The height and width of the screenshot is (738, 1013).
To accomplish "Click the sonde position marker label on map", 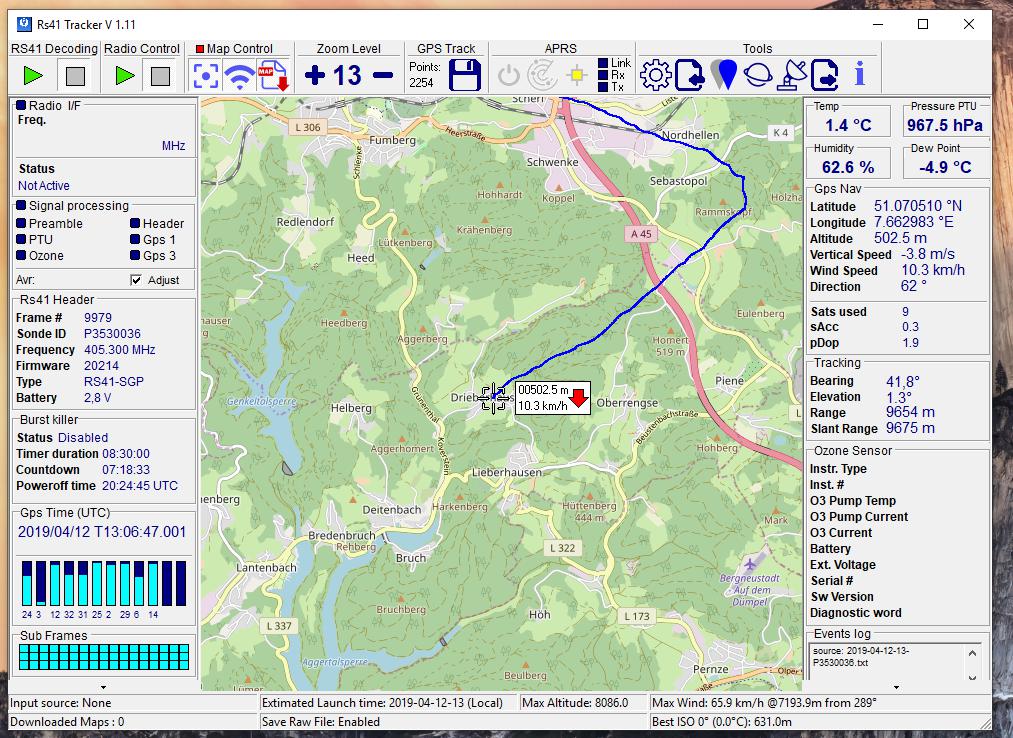I will tap(552, 397).
